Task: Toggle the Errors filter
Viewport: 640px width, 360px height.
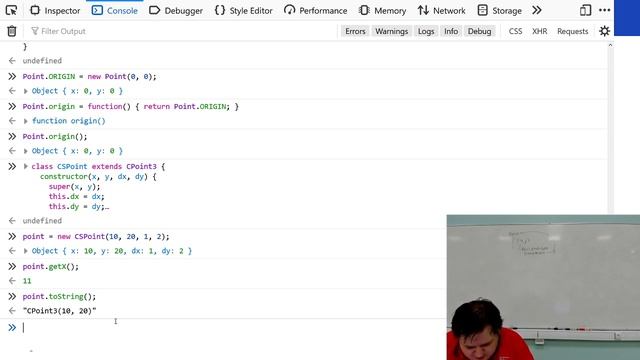Action: click(355, 31)
